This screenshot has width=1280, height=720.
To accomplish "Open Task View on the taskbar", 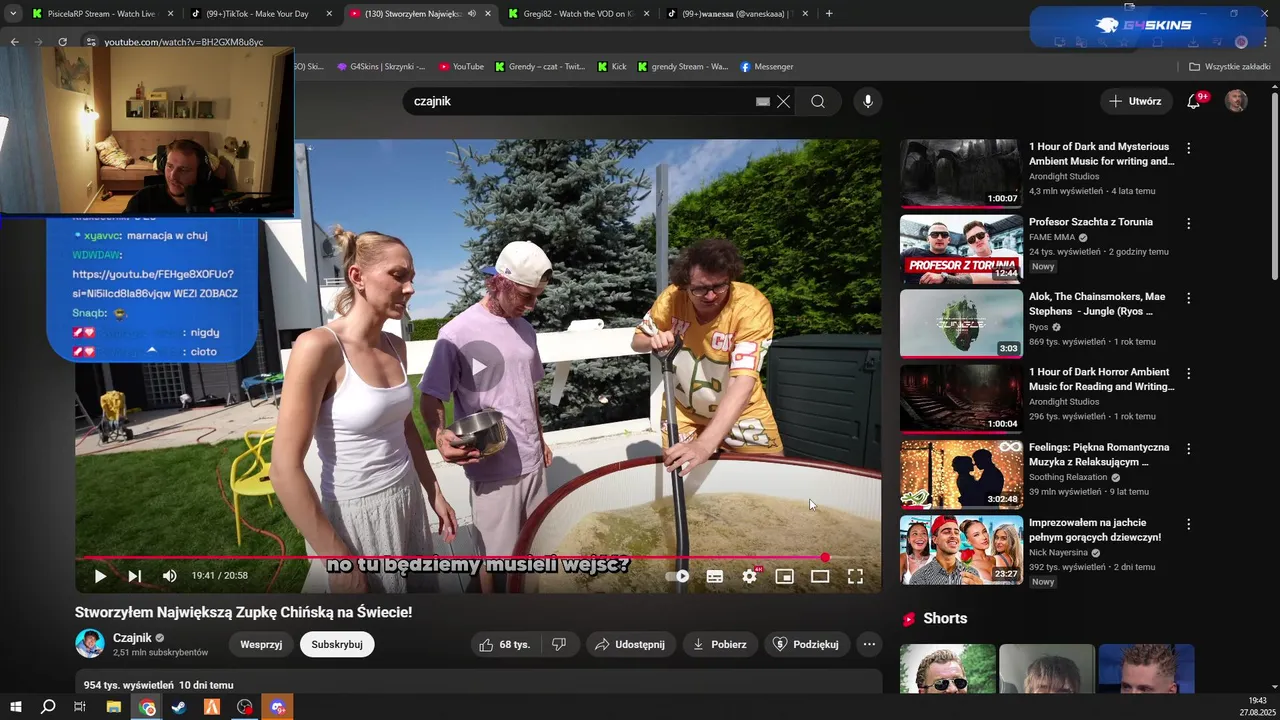I will (80, 707).
